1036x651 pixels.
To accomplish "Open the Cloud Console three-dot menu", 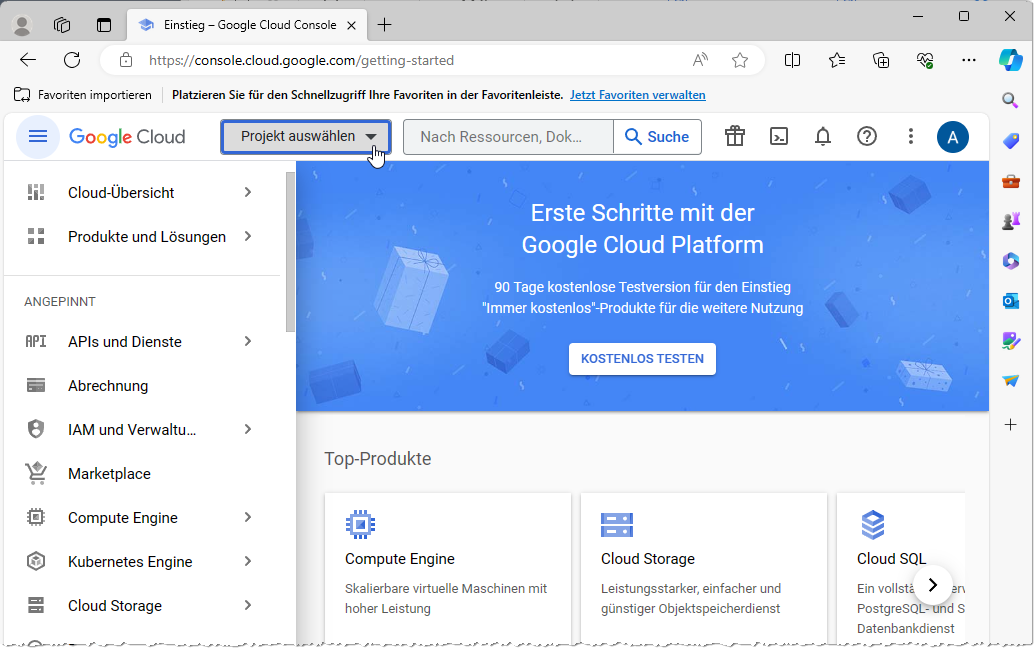I will coord(910,137).
